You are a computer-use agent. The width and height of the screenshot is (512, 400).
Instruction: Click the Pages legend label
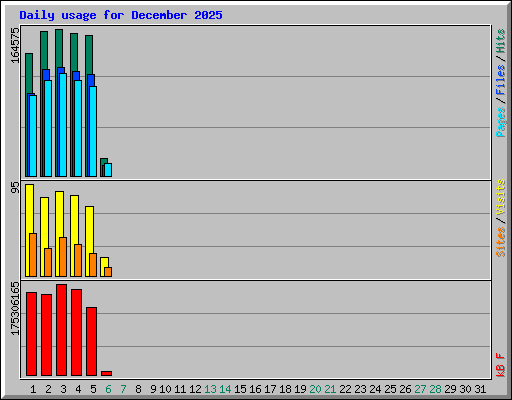pyautogui.click(x=501, y=122)
